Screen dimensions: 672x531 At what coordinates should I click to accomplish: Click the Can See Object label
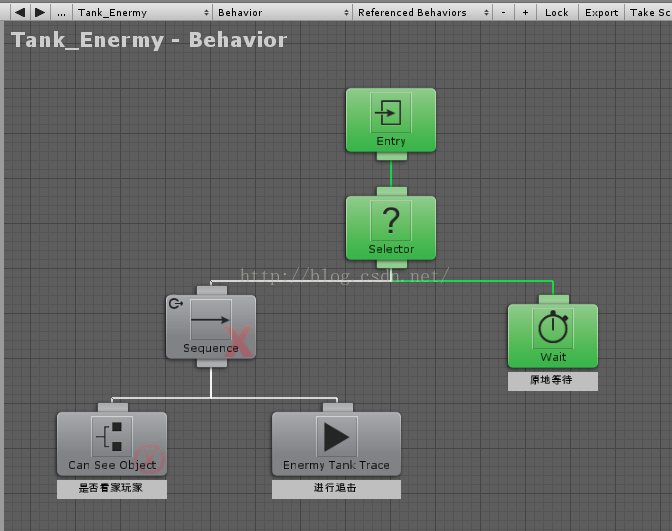click(x=112, y=465)
